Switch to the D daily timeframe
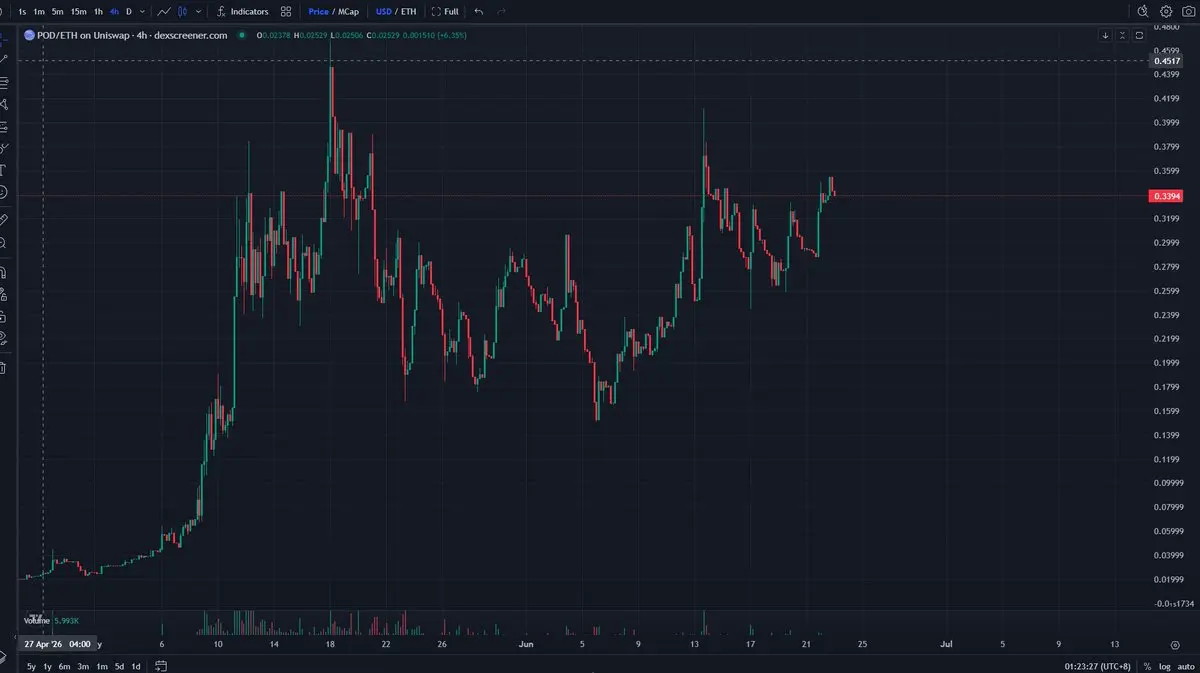This screenshot has height=673, width=1200. pyautogui.click(x=129, y=12)
